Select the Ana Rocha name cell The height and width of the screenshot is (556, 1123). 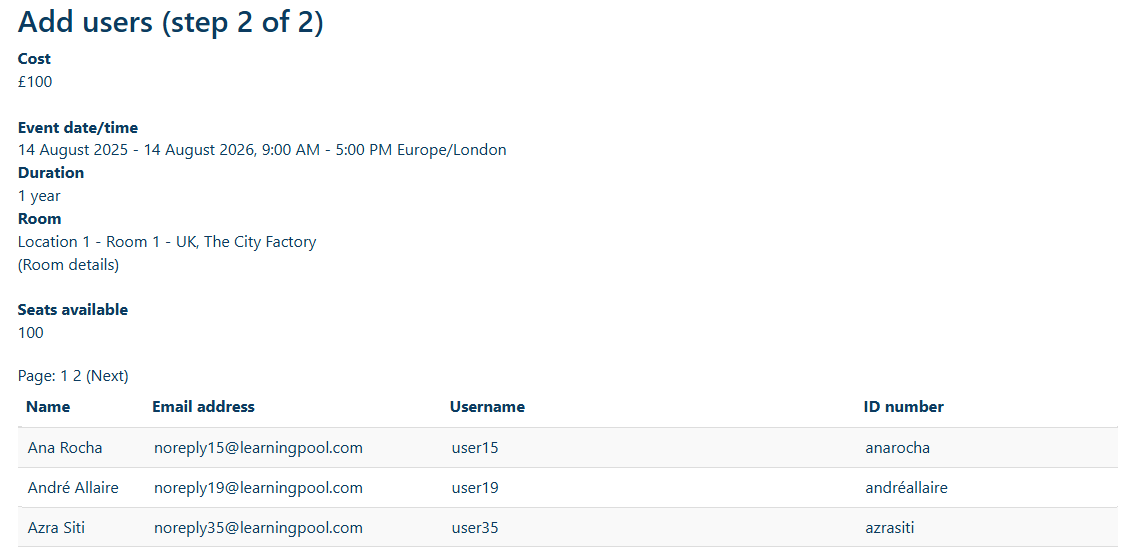[x=65, y=448]
